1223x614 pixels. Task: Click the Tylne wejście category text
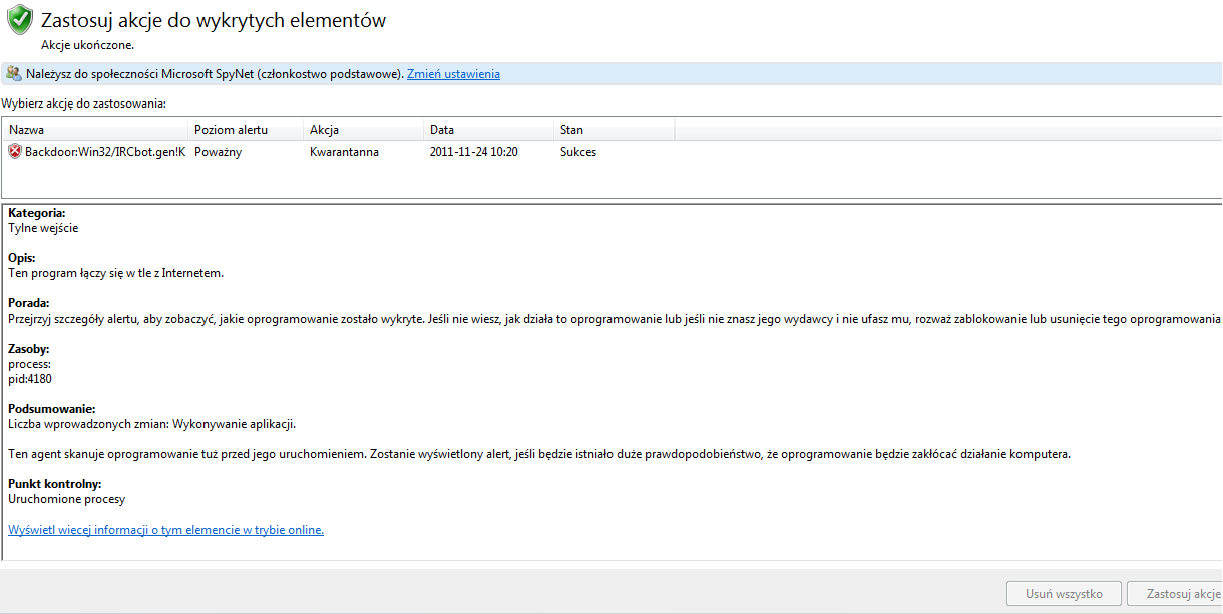click(x=43, y=228)
